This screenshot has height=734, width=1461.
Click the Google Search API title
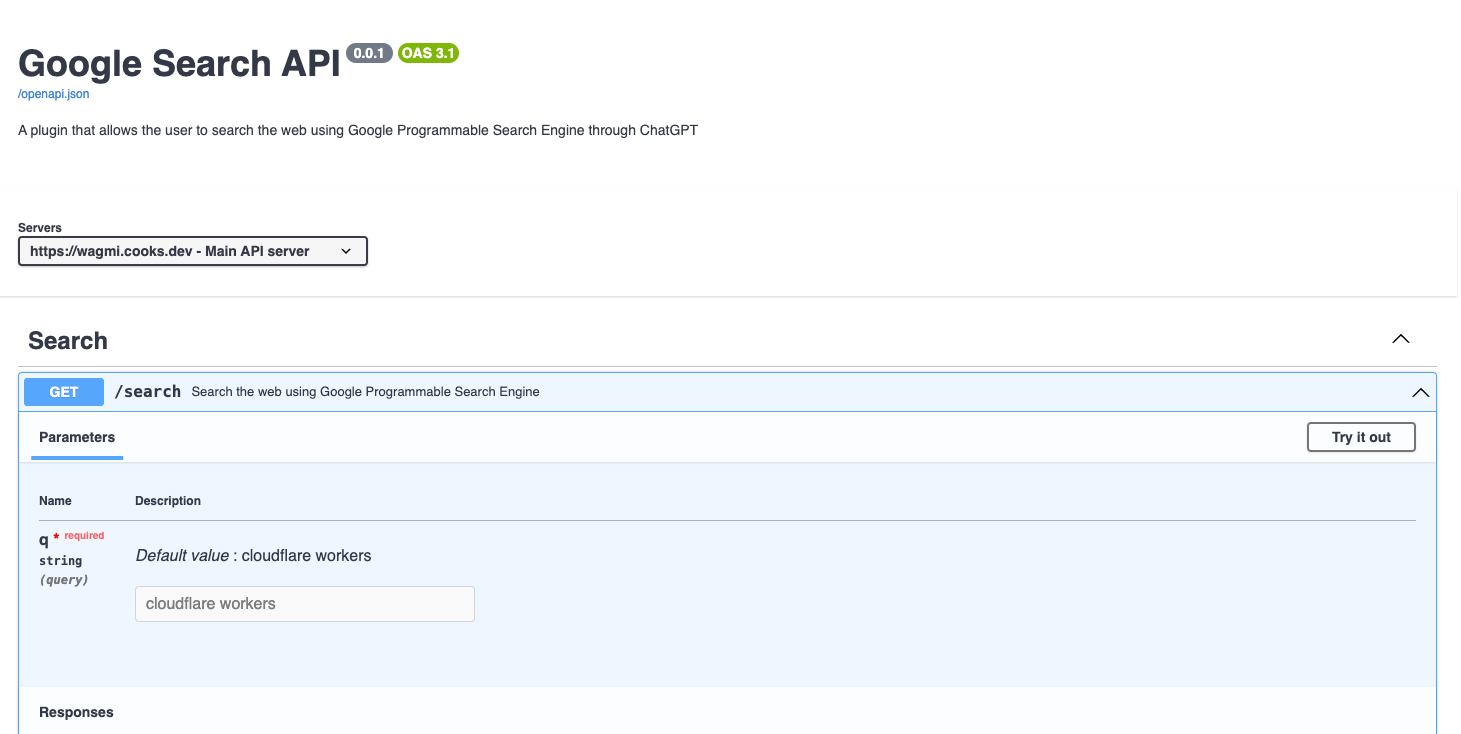click(178, 63)
